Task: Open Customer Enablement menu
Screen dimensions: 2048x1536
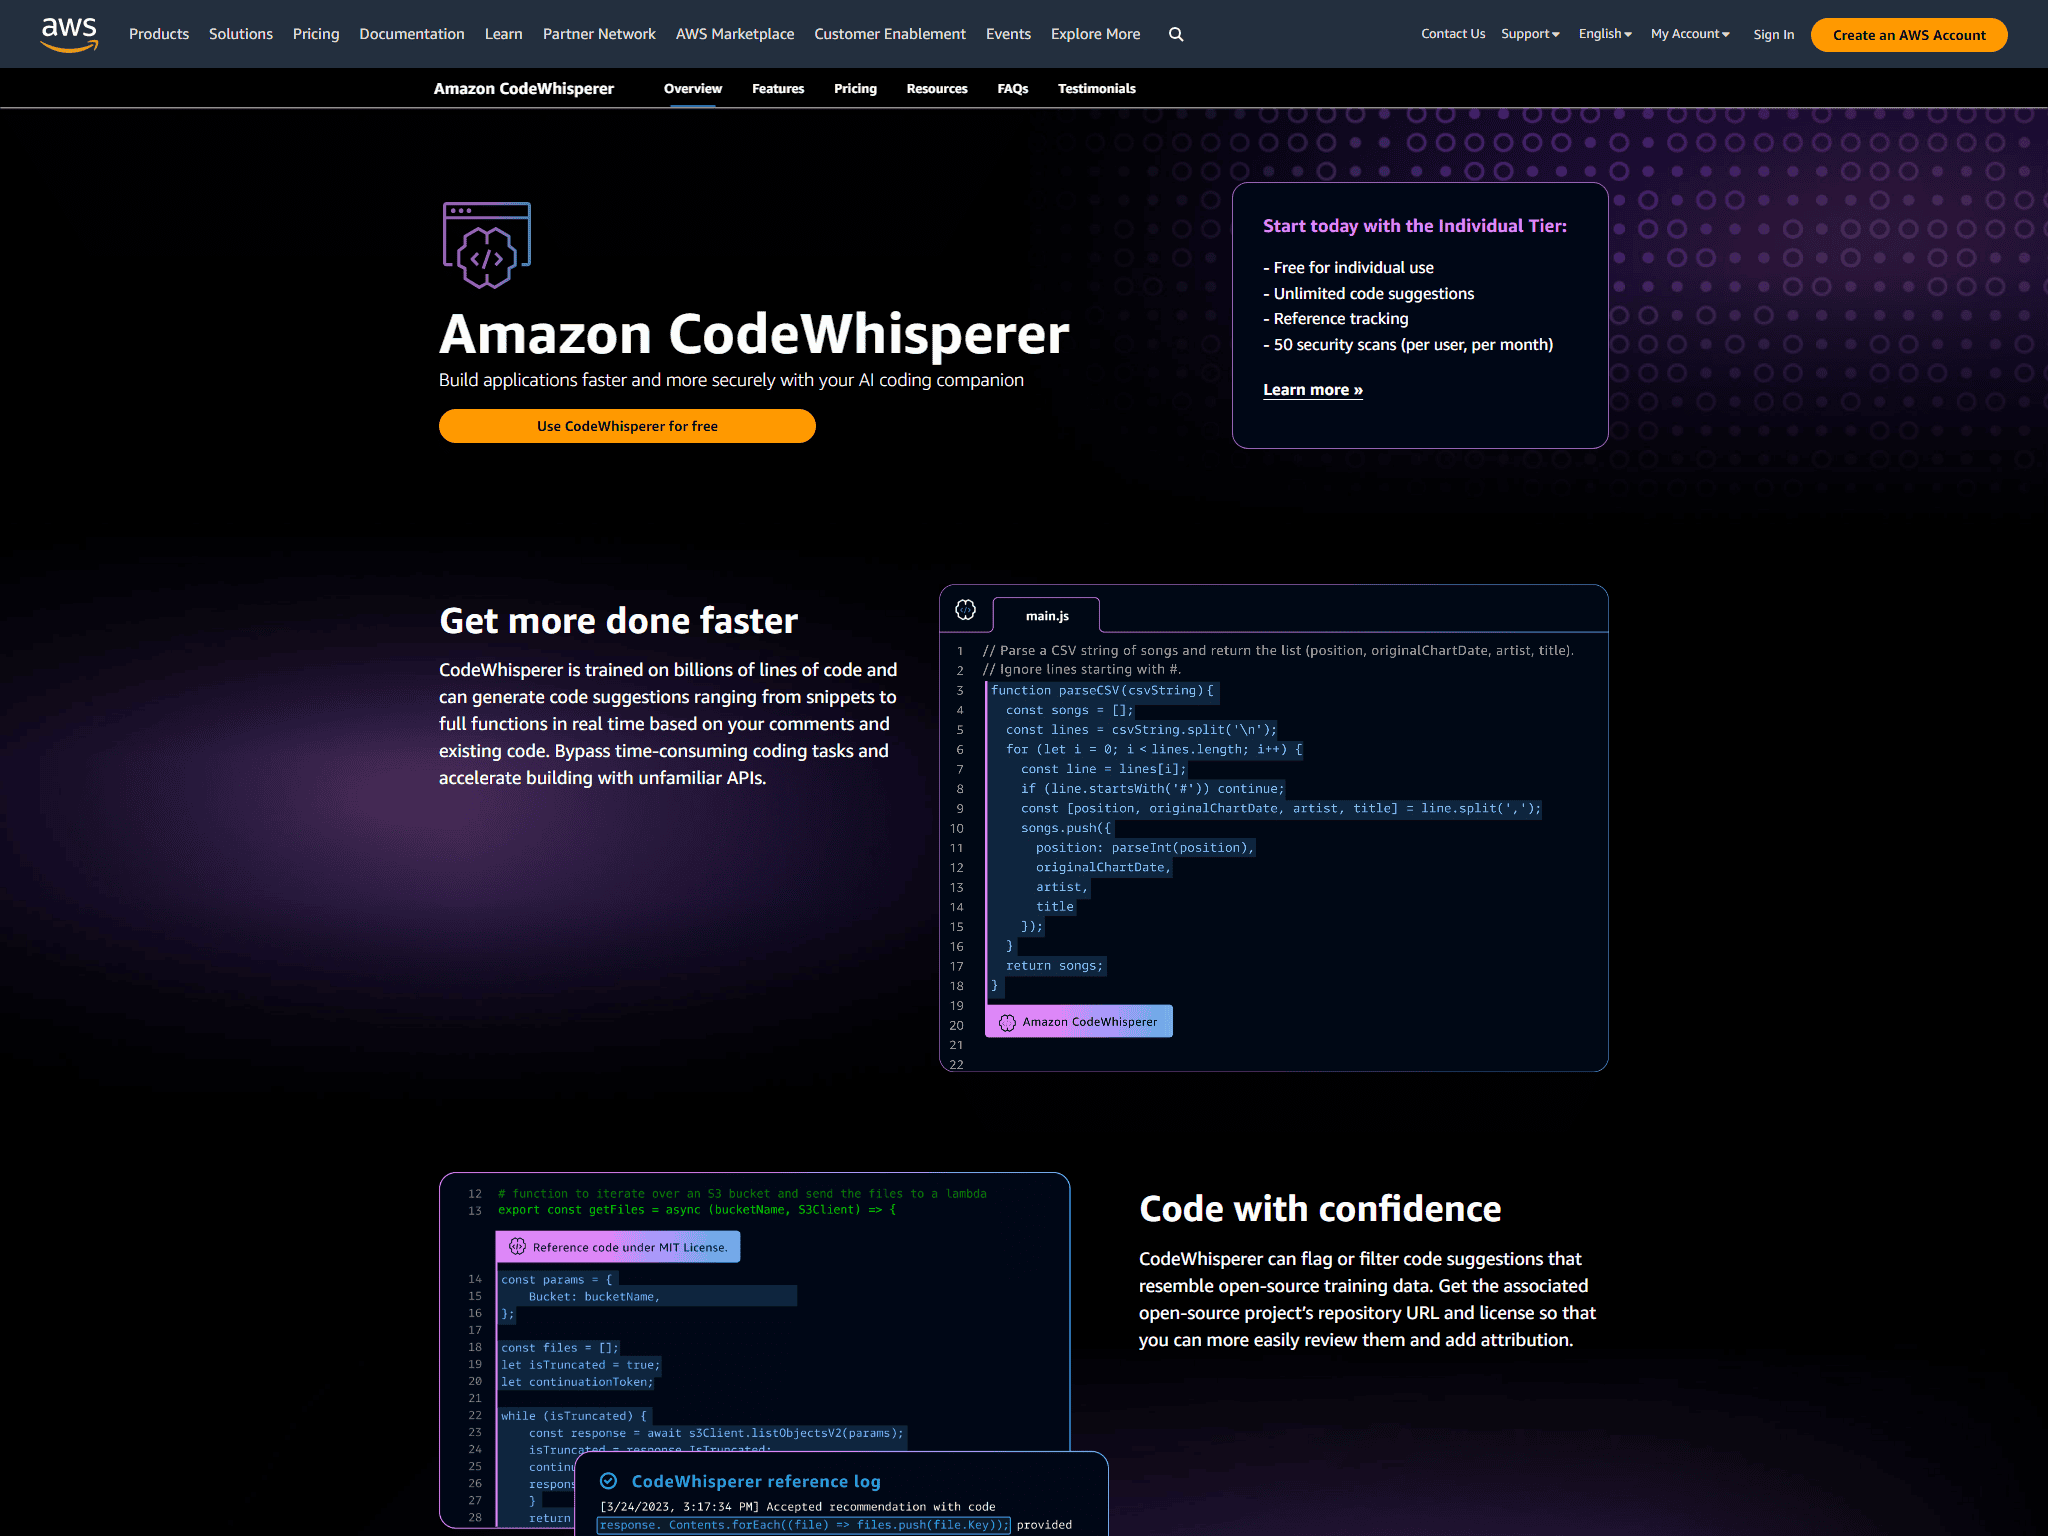Action: point(890,34)
